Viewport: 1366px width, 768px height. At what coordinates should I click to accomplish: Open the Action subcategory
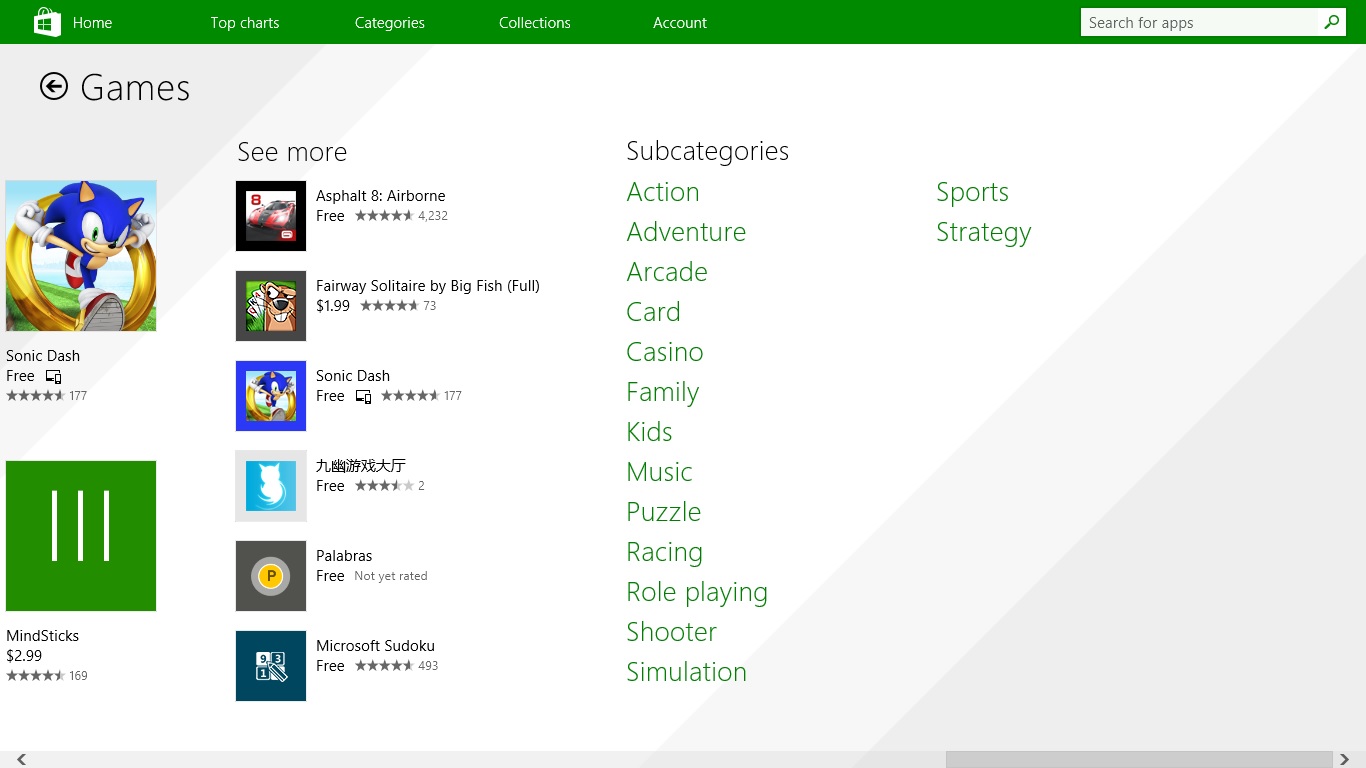[663, 192]
